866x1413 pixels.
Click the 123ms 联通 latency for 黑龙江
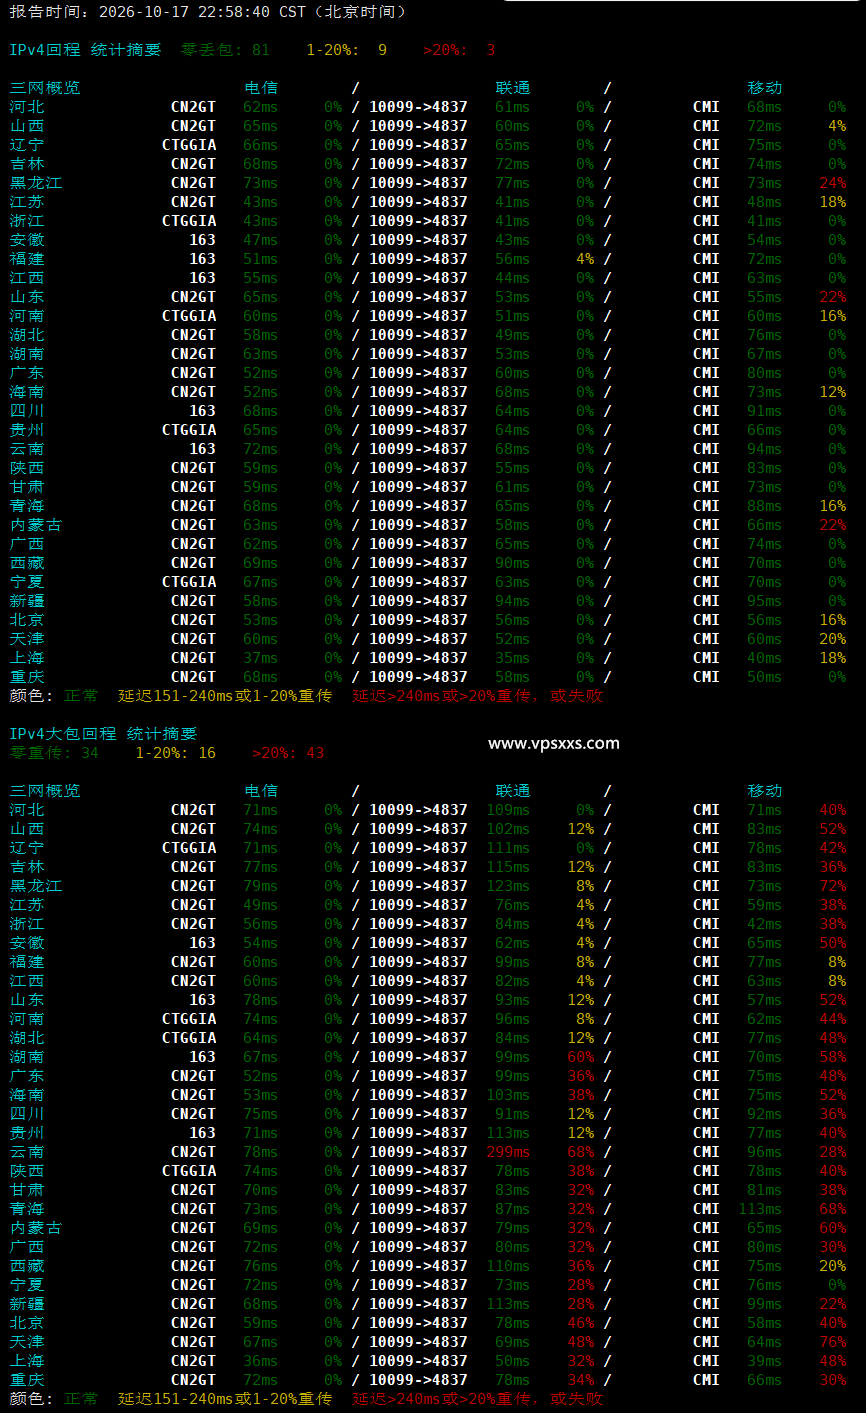click(508, 886)
